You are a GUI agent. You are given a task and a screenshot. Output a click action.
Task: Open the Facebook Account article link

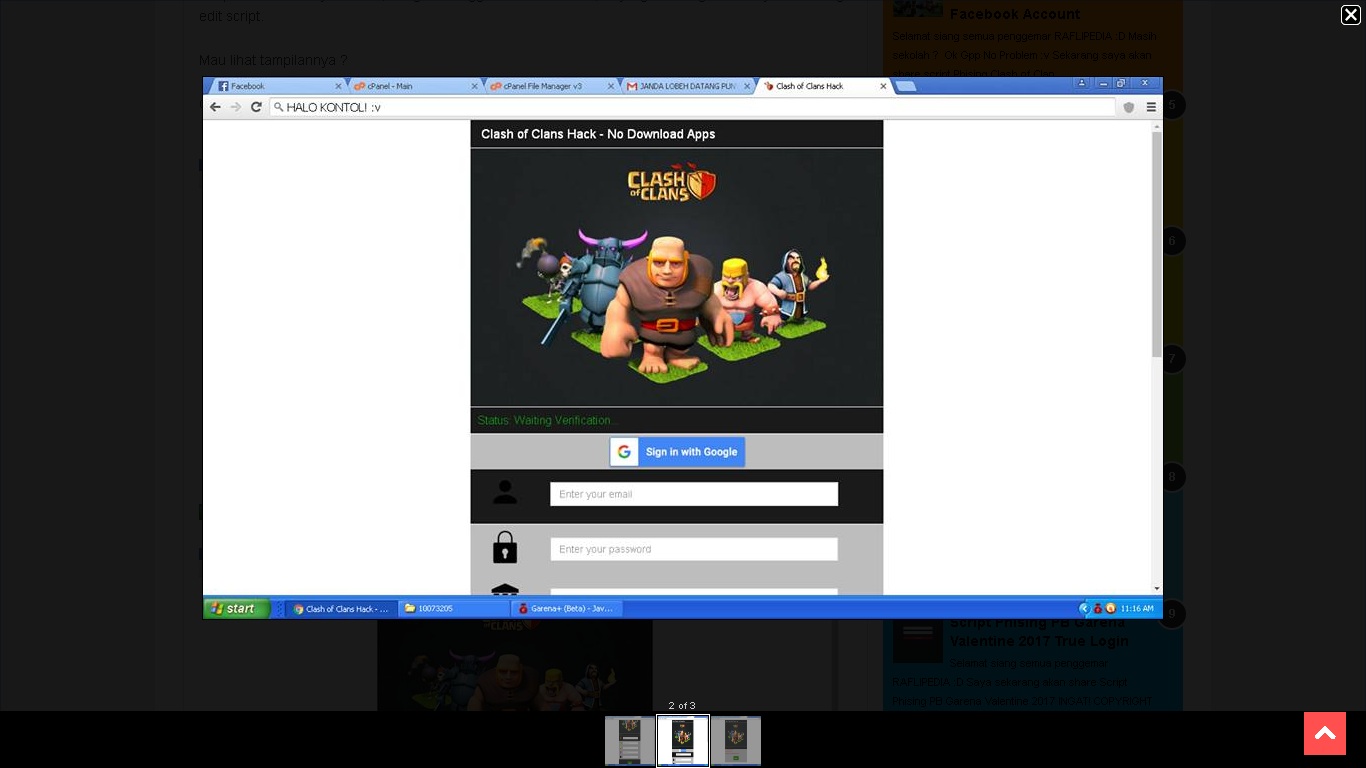(1014, 14)
